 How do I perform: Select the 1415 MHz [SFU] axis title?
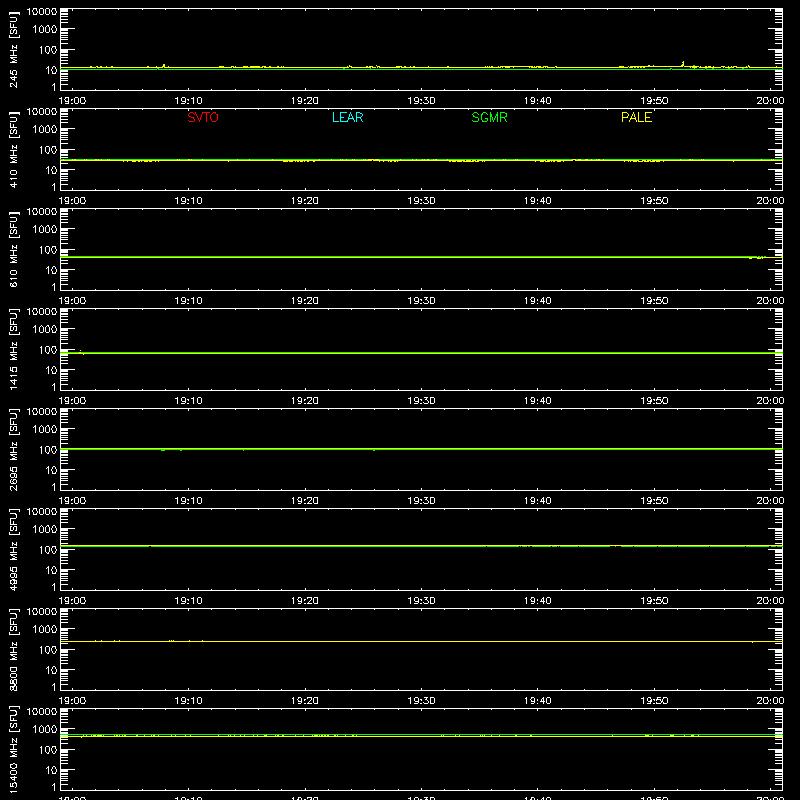point(13,349)
